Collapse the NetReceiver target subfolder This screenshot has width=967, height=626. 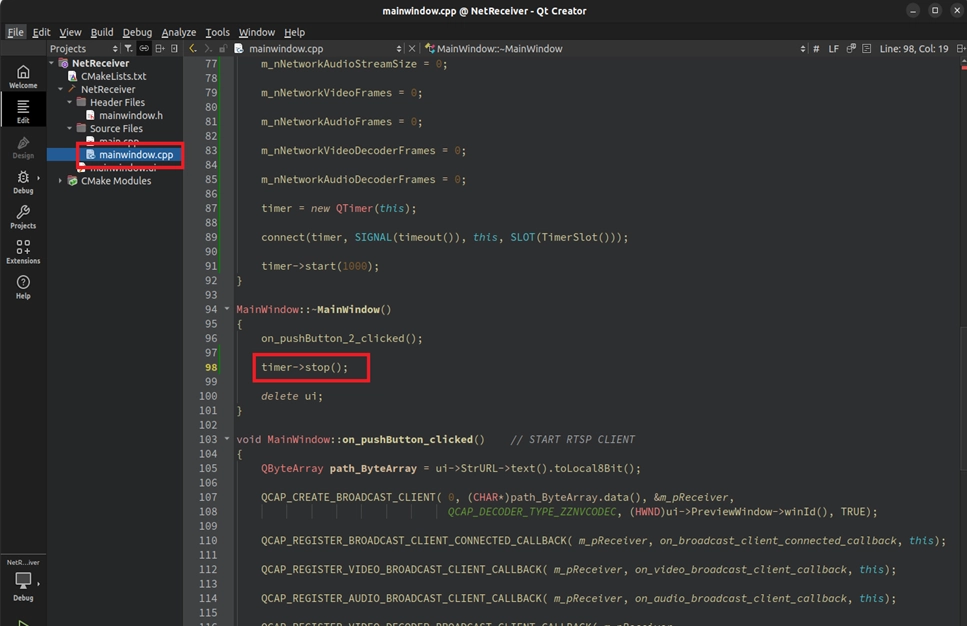60,89
